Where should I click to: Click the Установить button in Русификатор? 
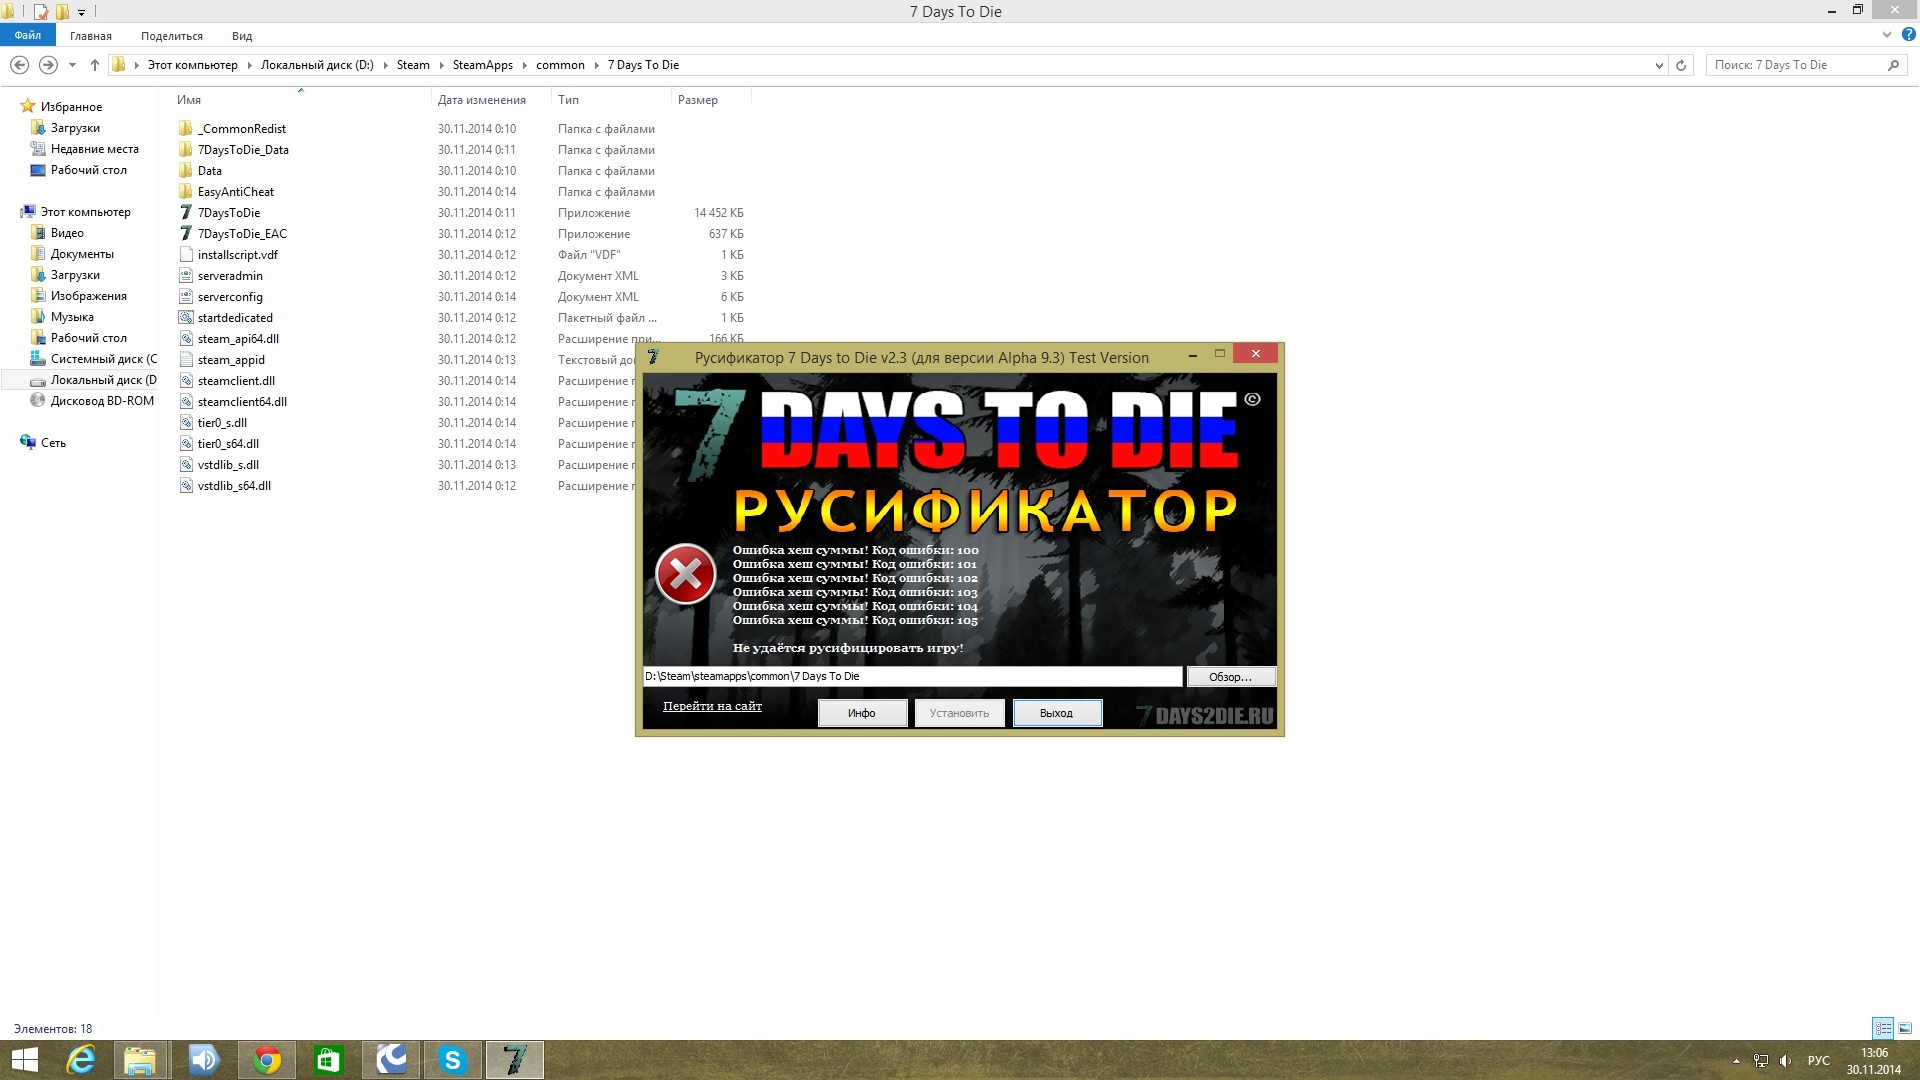959,713
